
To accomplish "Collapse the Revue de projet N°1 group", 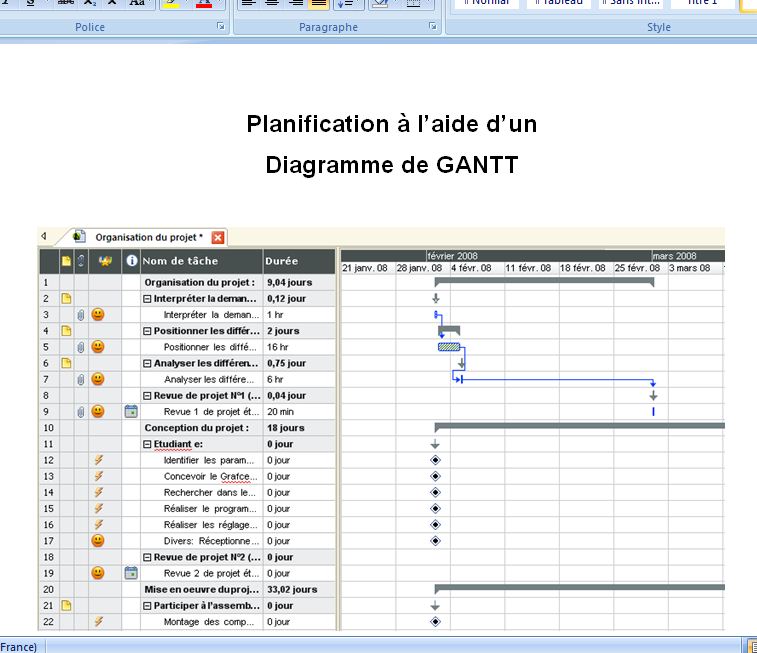I will pos(147,396).
